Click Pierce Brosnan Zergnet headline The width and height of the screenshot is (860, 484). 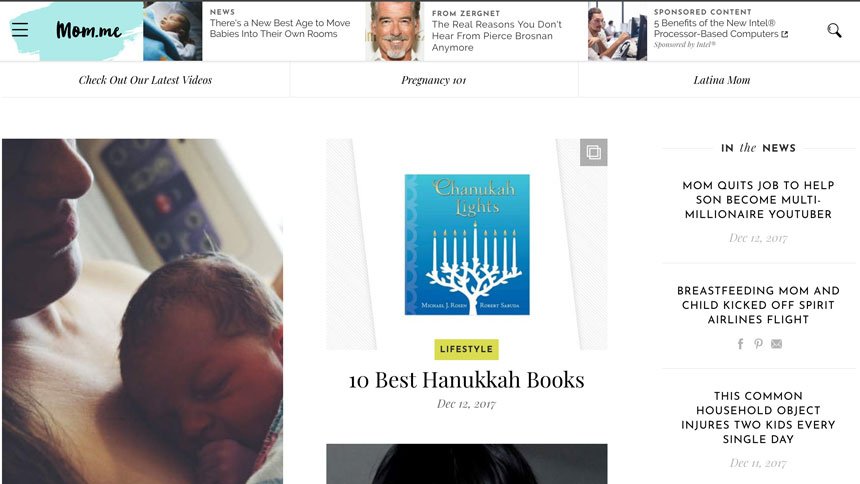pyautogui.click(x=496, y=36)
